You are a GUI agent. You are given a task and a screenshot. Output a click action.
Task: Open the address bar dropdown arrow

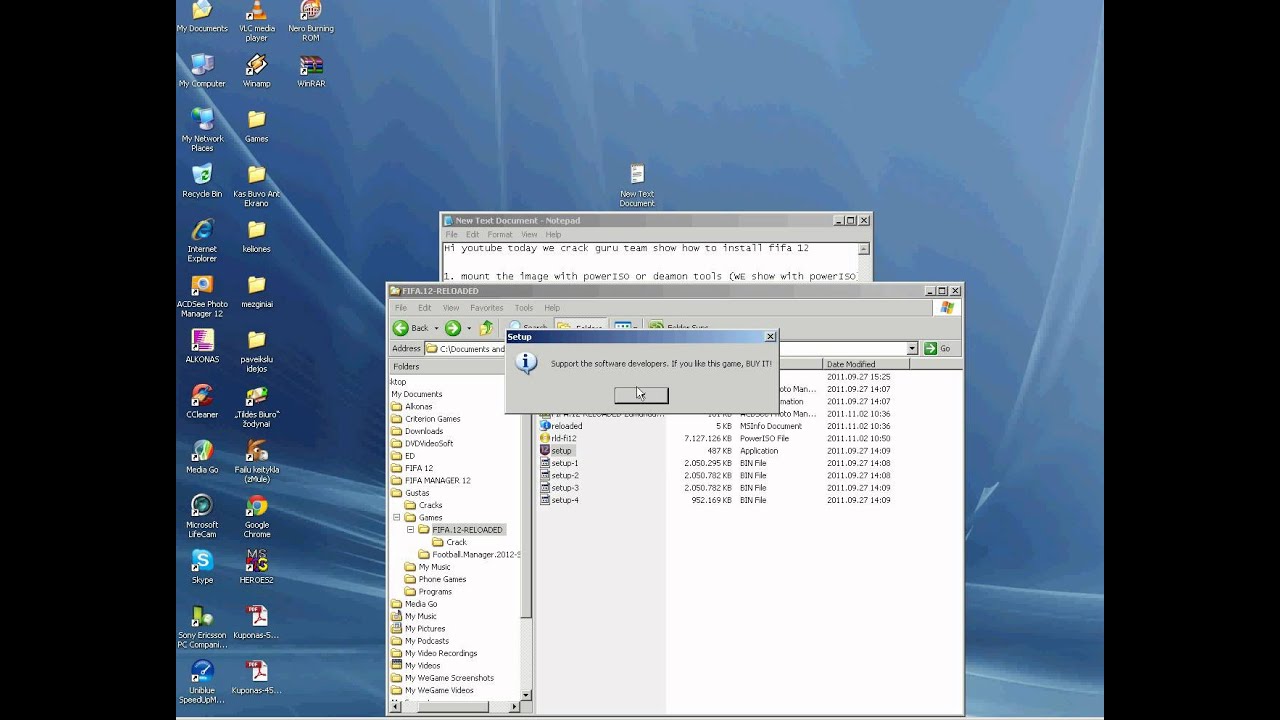point(912,348)
